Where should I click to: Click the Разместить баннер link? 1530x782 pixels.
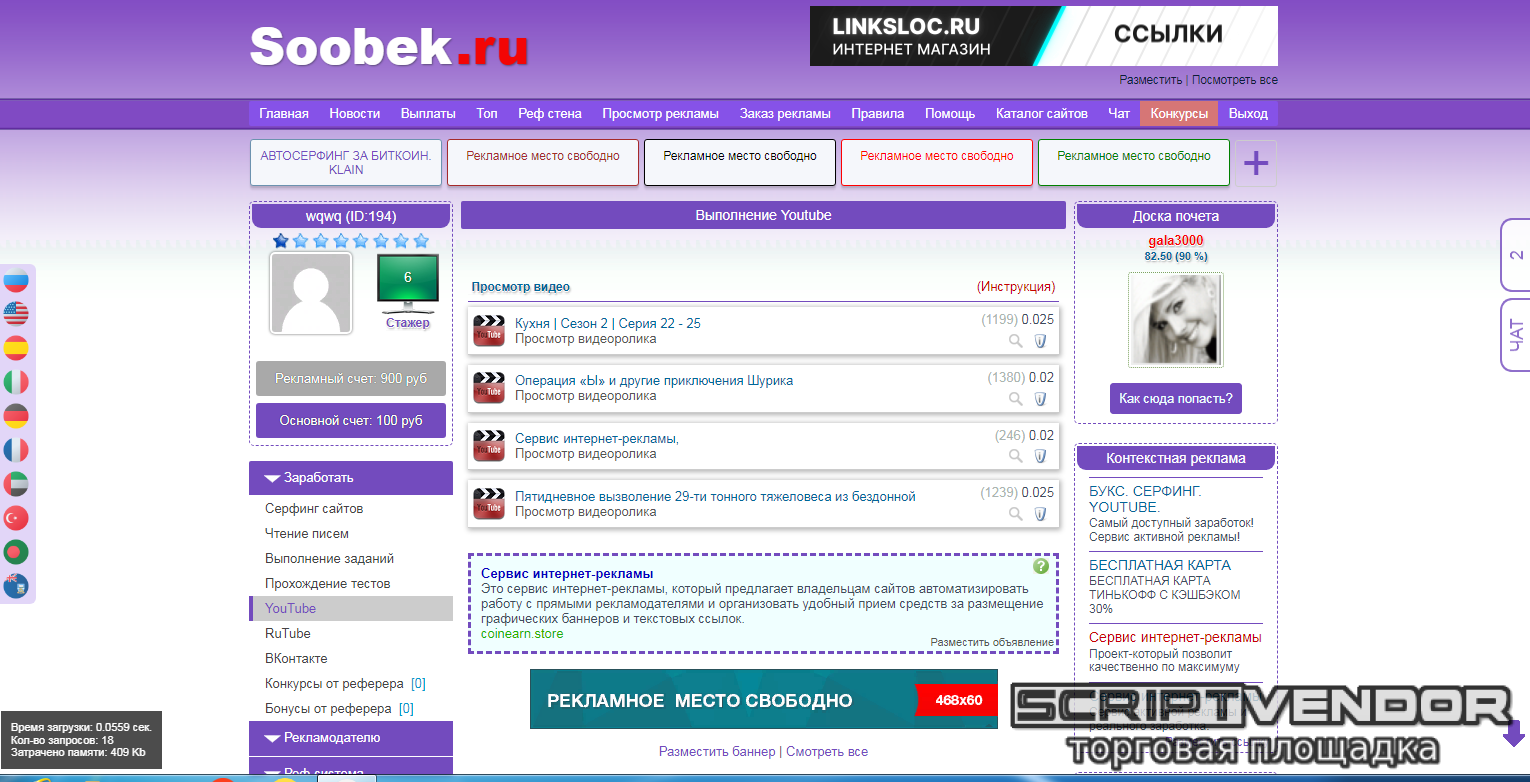click(x=717, y=751)
